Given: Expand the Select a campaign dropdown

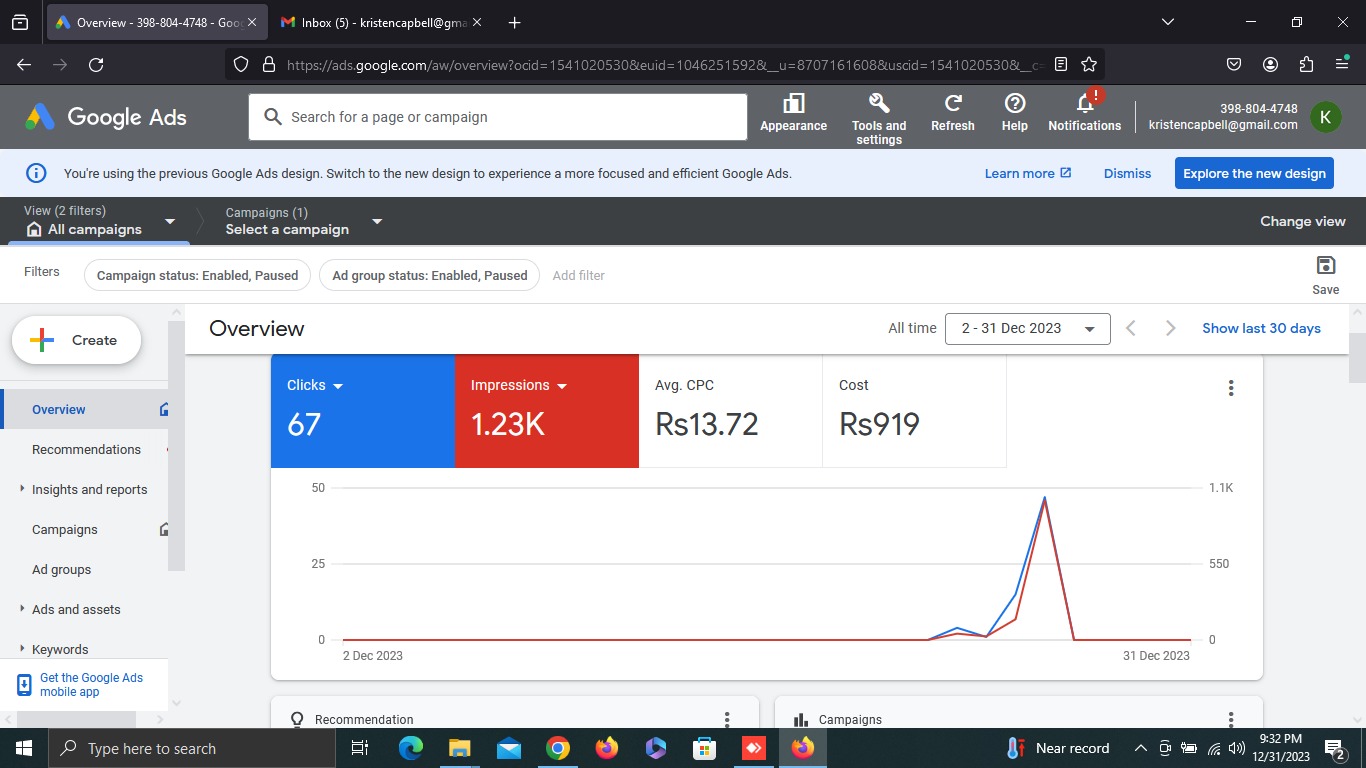Looking at the screenshot, I should [x=377, y=221].
